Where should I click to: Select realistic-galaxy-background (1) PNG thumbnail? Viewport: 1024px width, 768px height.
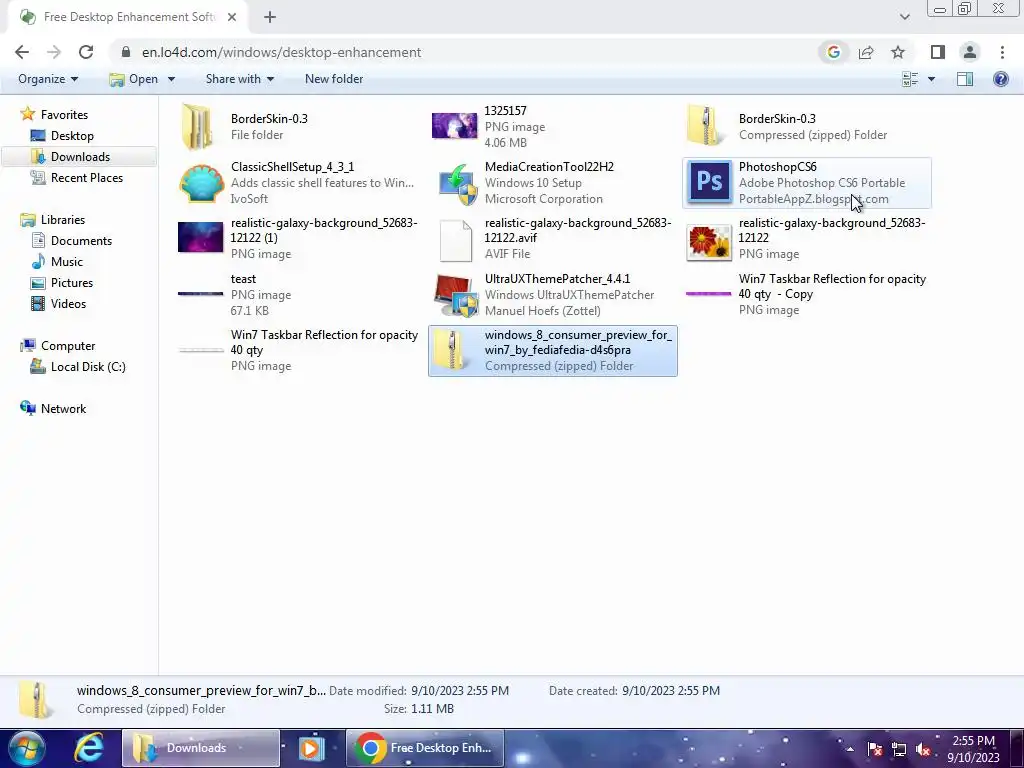pyautogui.click(x=200, y=237)
